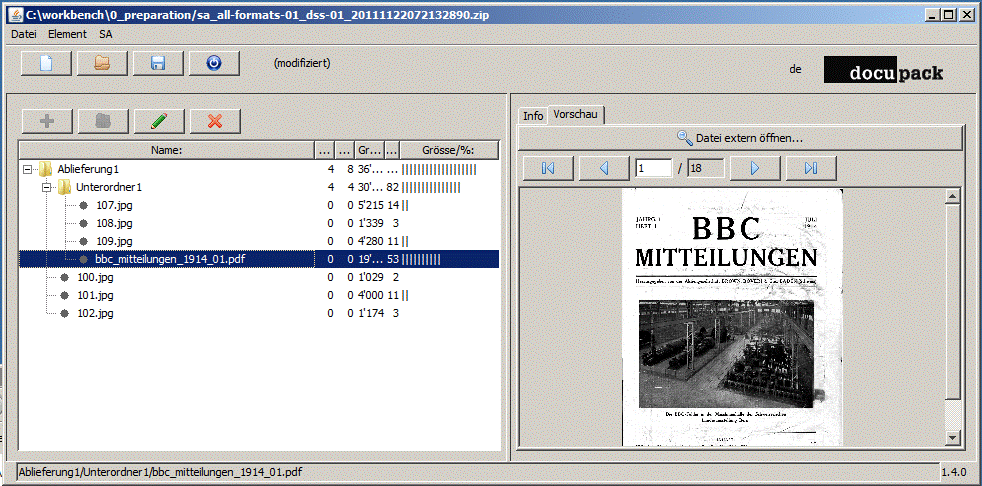Click the size value 4'280
Image resolution: width=982 pixels, height=486 pixels.
click(x=371, y=241)
